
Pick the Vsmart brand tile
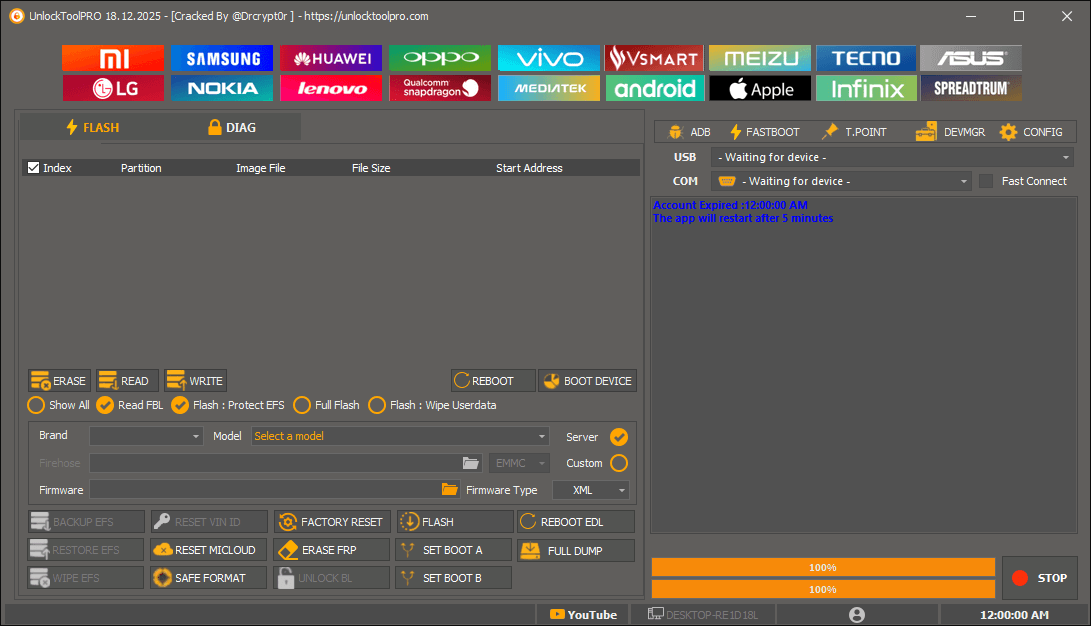(x=655, y=58)
